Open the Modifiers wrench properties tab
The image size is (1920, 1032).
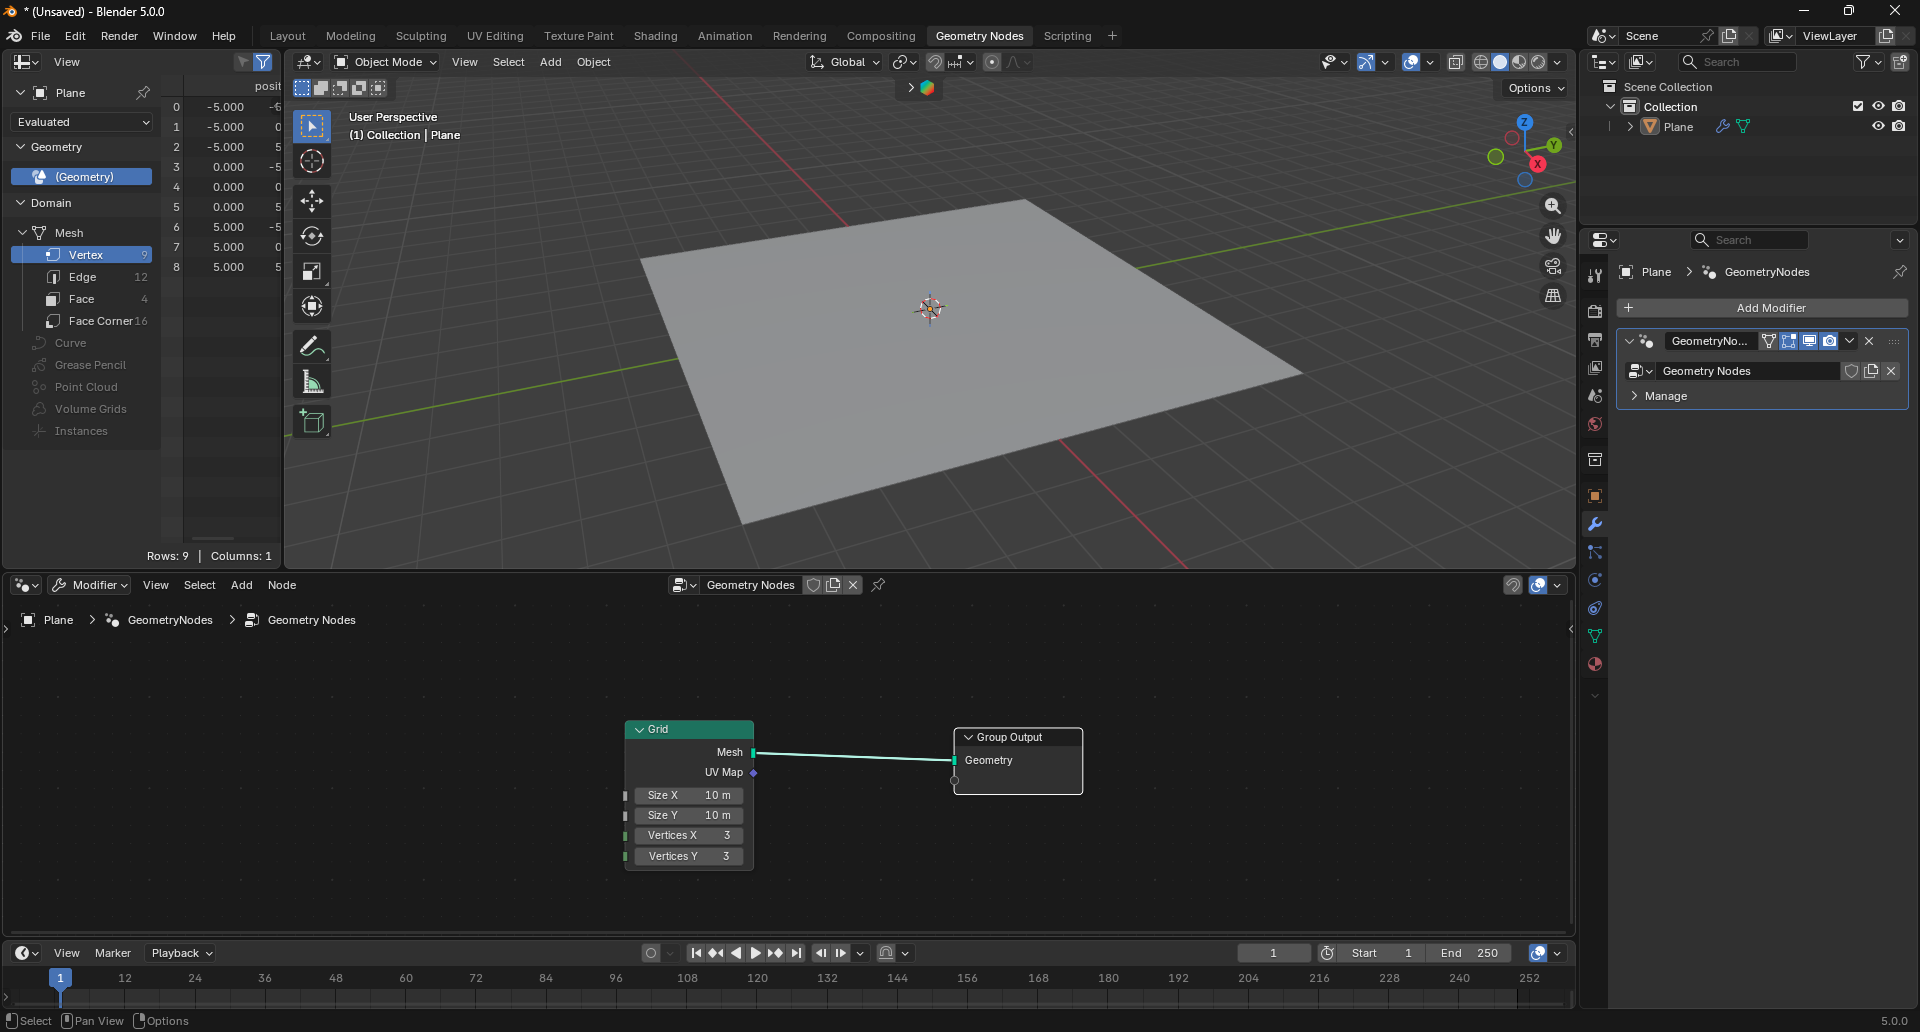pos(1595,524)
